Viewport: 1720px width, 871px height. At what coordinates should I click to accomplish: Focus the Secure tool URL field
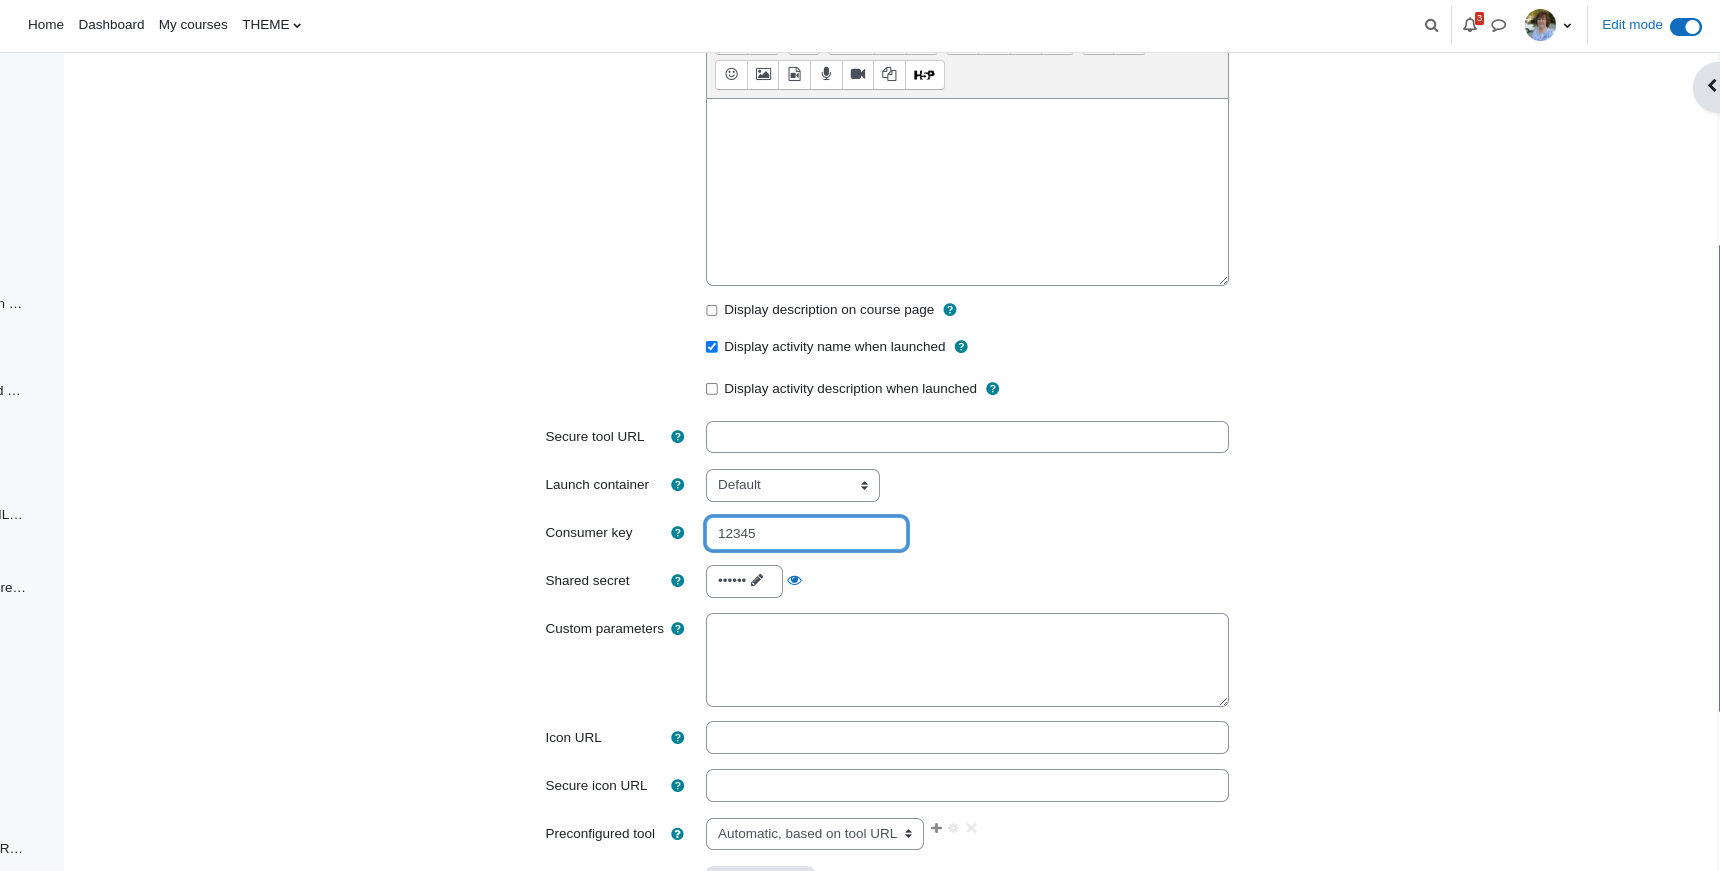tap(967, 437)
